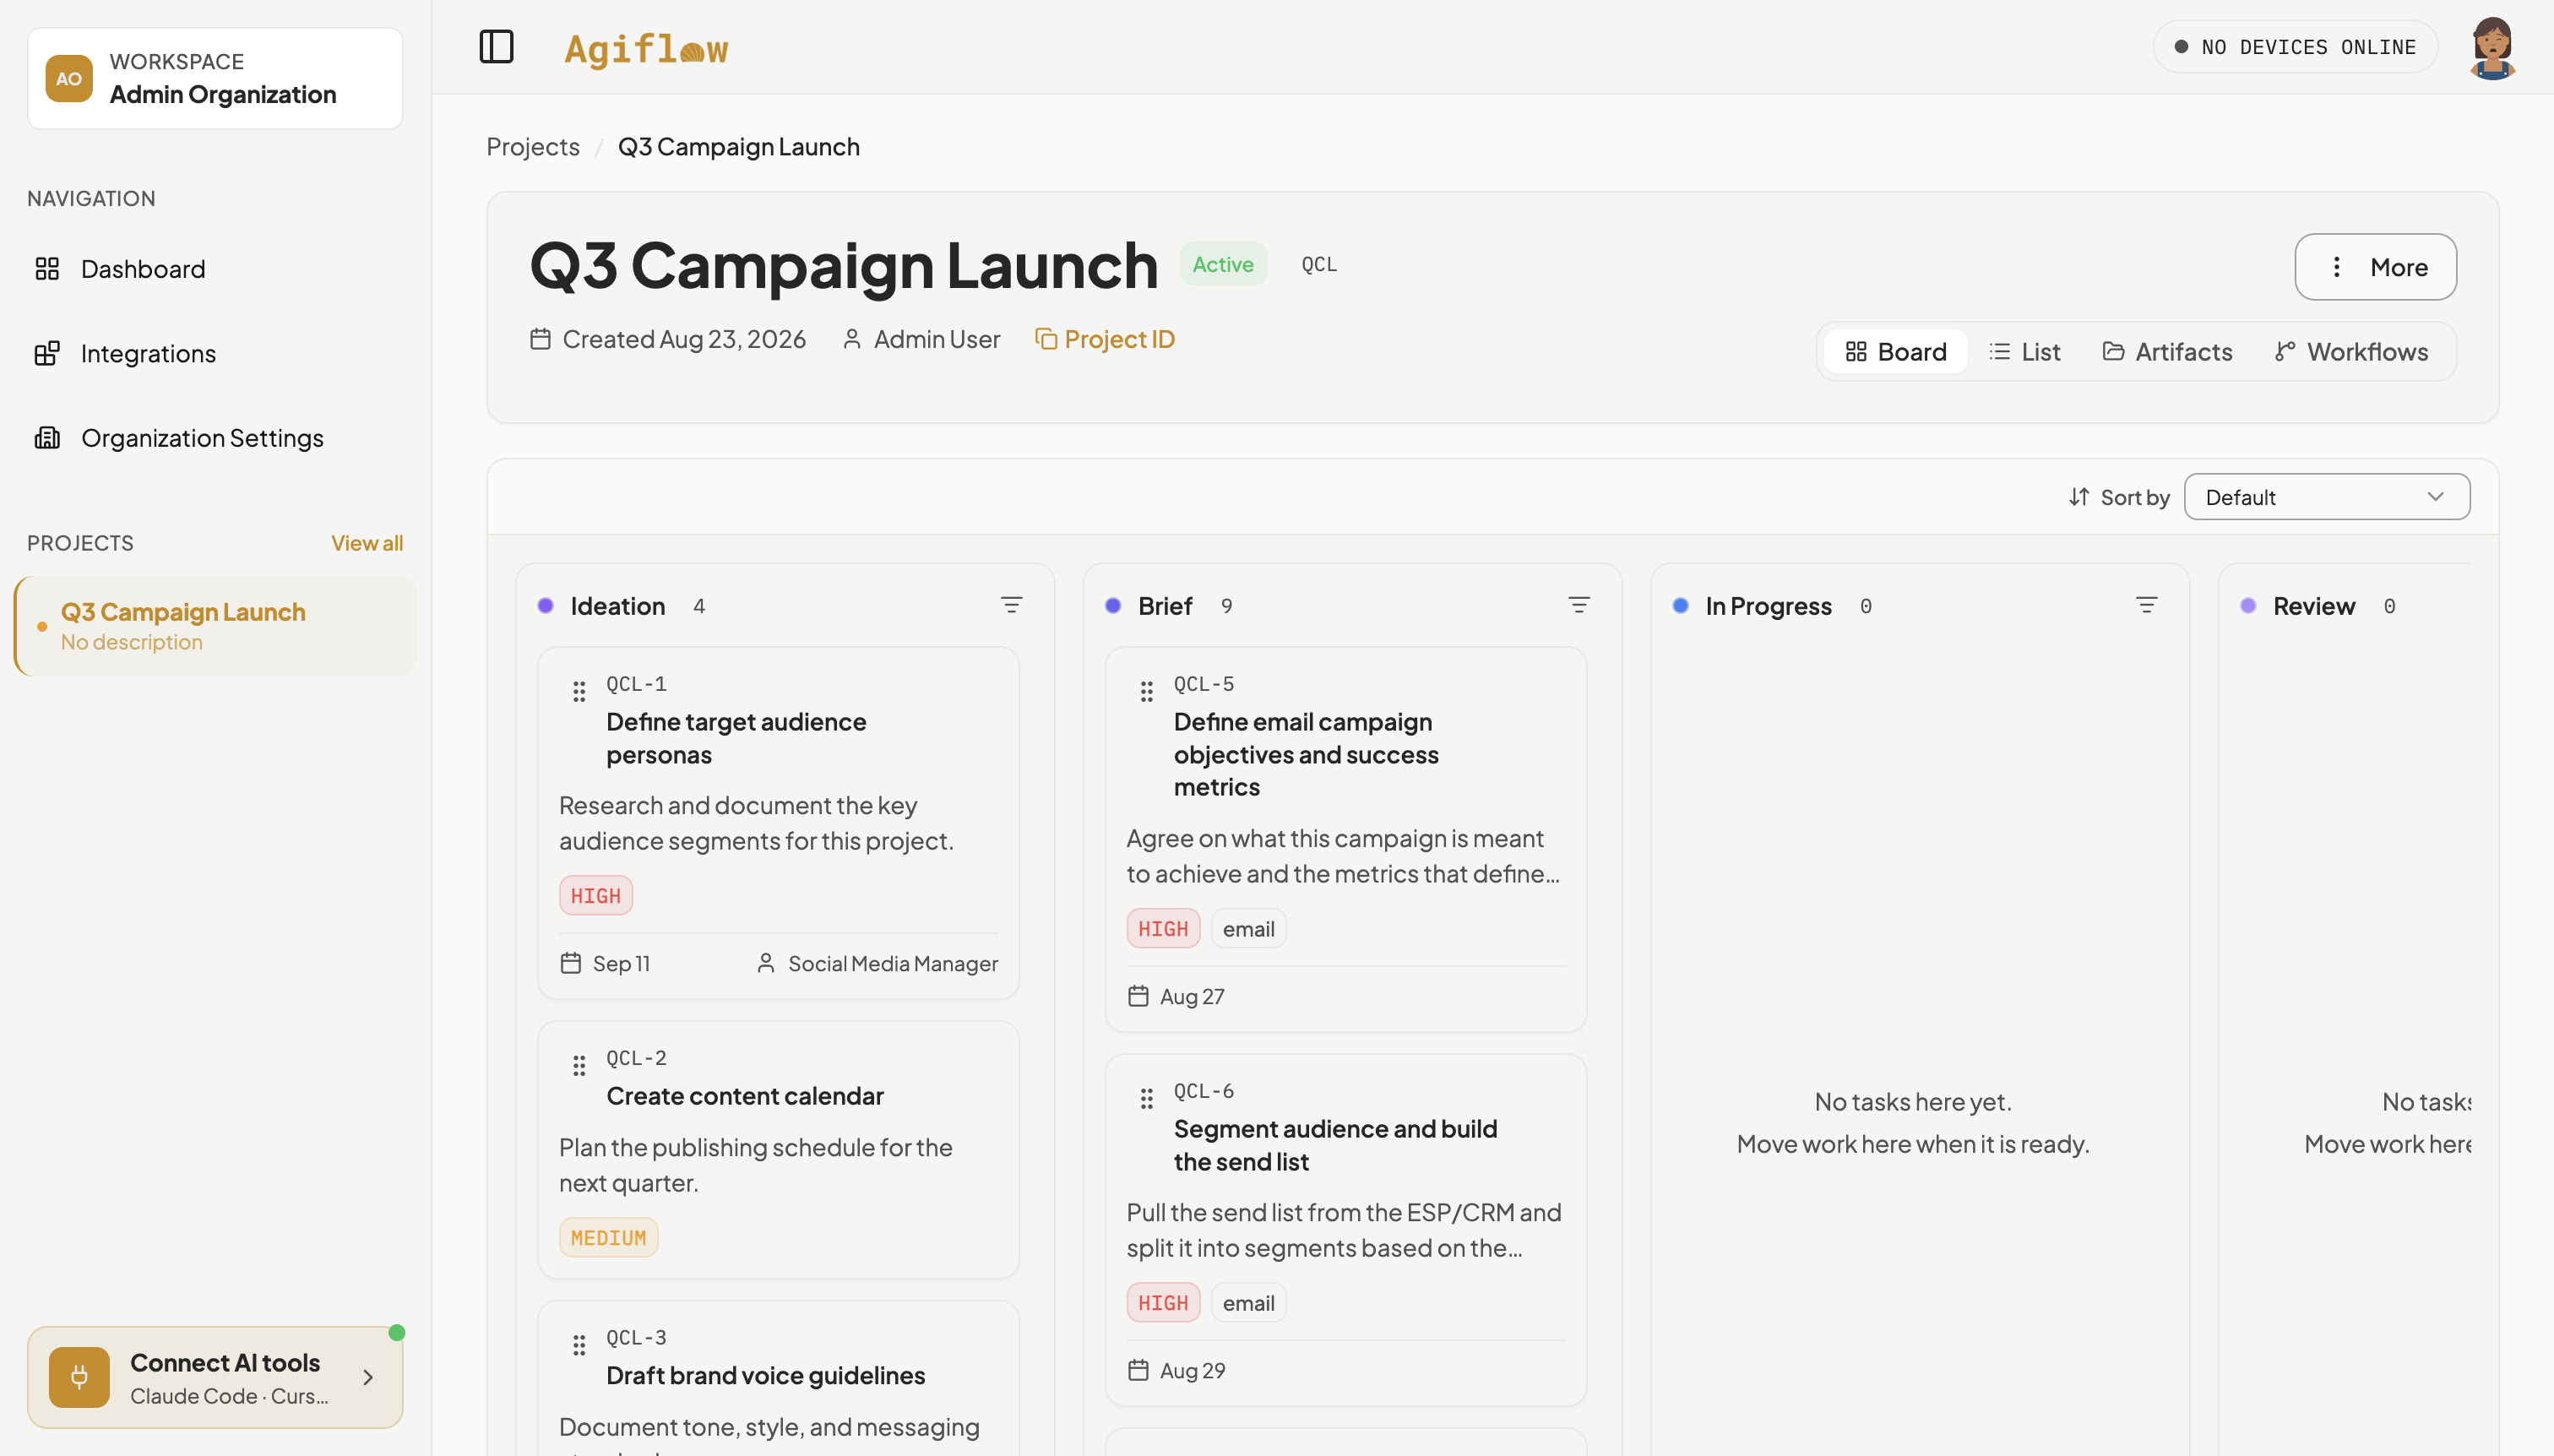This screenshot has width=2554, height=1456.
Task: Click the No Devices Online status pill
Action: [x=2295, y=47]
